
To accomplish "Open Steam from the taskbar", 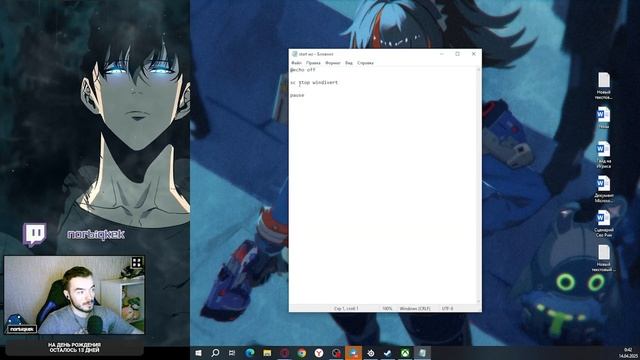I will [388, 353].
